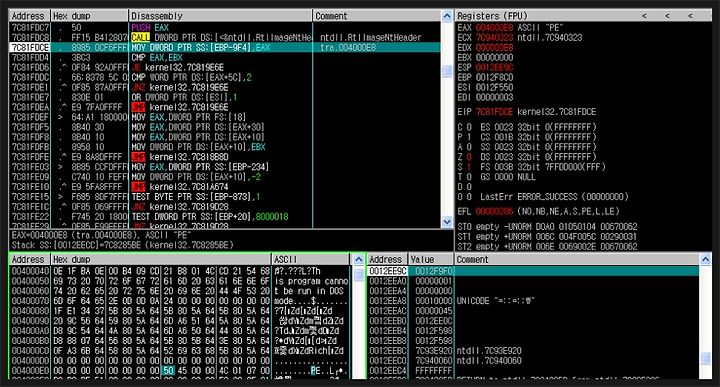This screenshot has width=720, height=387.
Task: Click the Registers (FPU) header bar
Action: coord(583,16)
